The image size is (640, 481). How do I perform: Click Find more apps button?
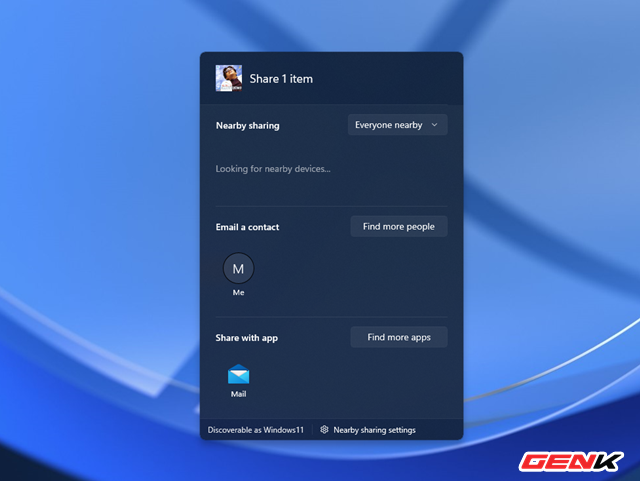coord(399,337)
